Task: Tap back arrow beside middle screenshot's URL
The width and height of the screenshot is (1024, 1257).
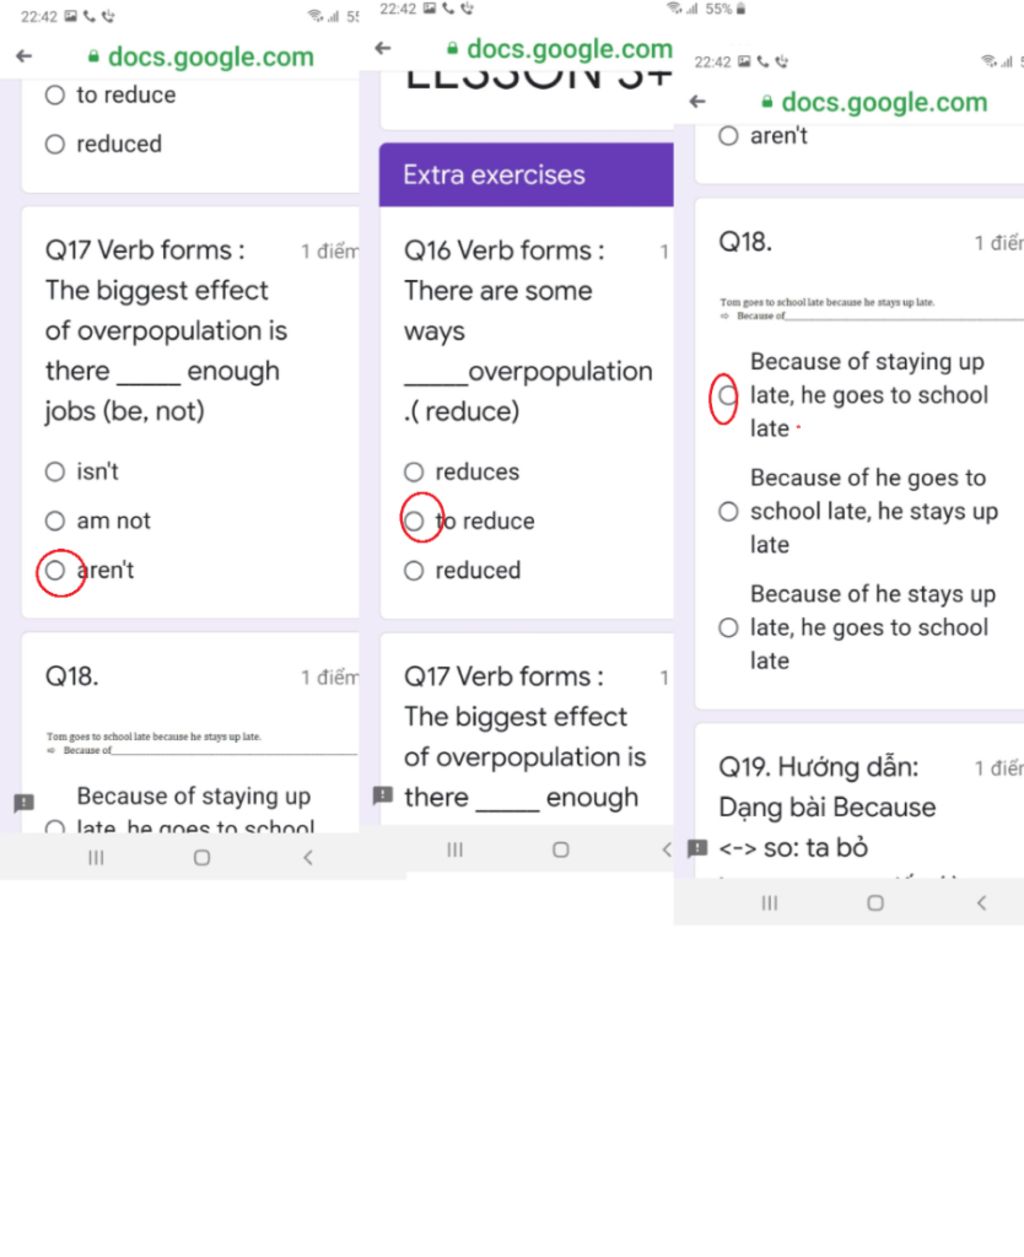Action: tap(383, 48)
